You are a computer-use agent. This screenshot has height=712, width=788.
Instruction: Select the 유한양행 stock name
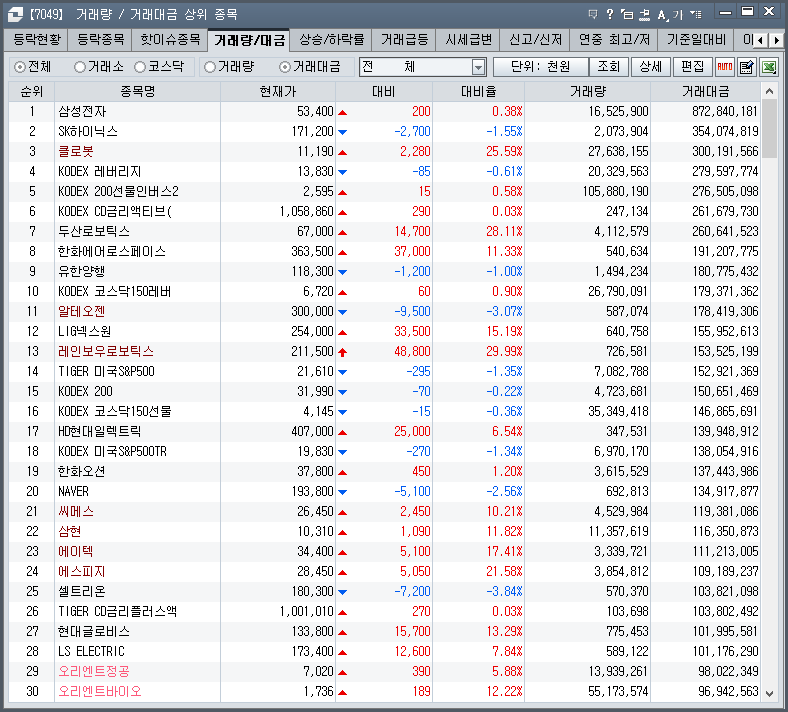coord(81,271)
